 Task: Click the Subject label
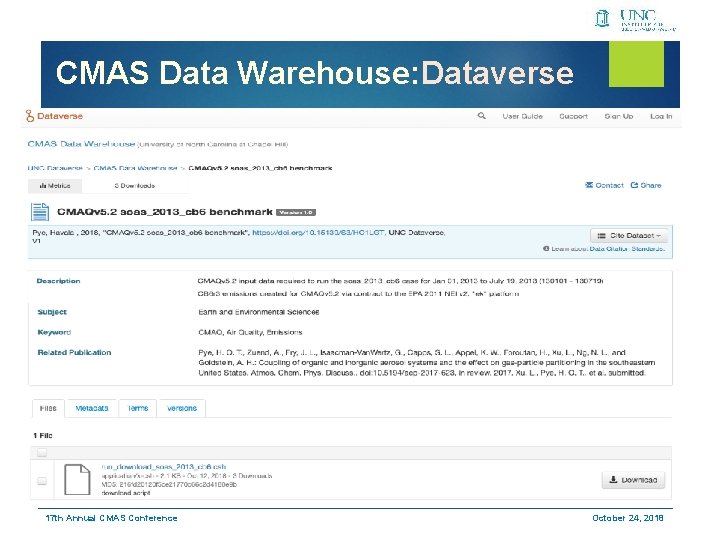(x=52, y=312)
